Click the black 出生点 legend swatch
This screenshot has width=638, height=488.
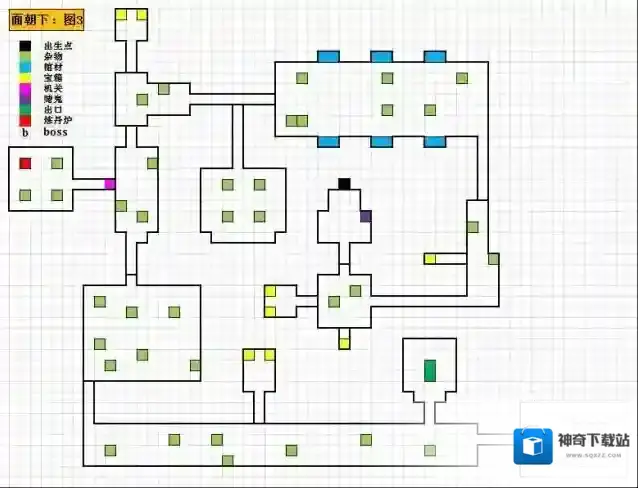pyautogui.click(x=25, y=46)
